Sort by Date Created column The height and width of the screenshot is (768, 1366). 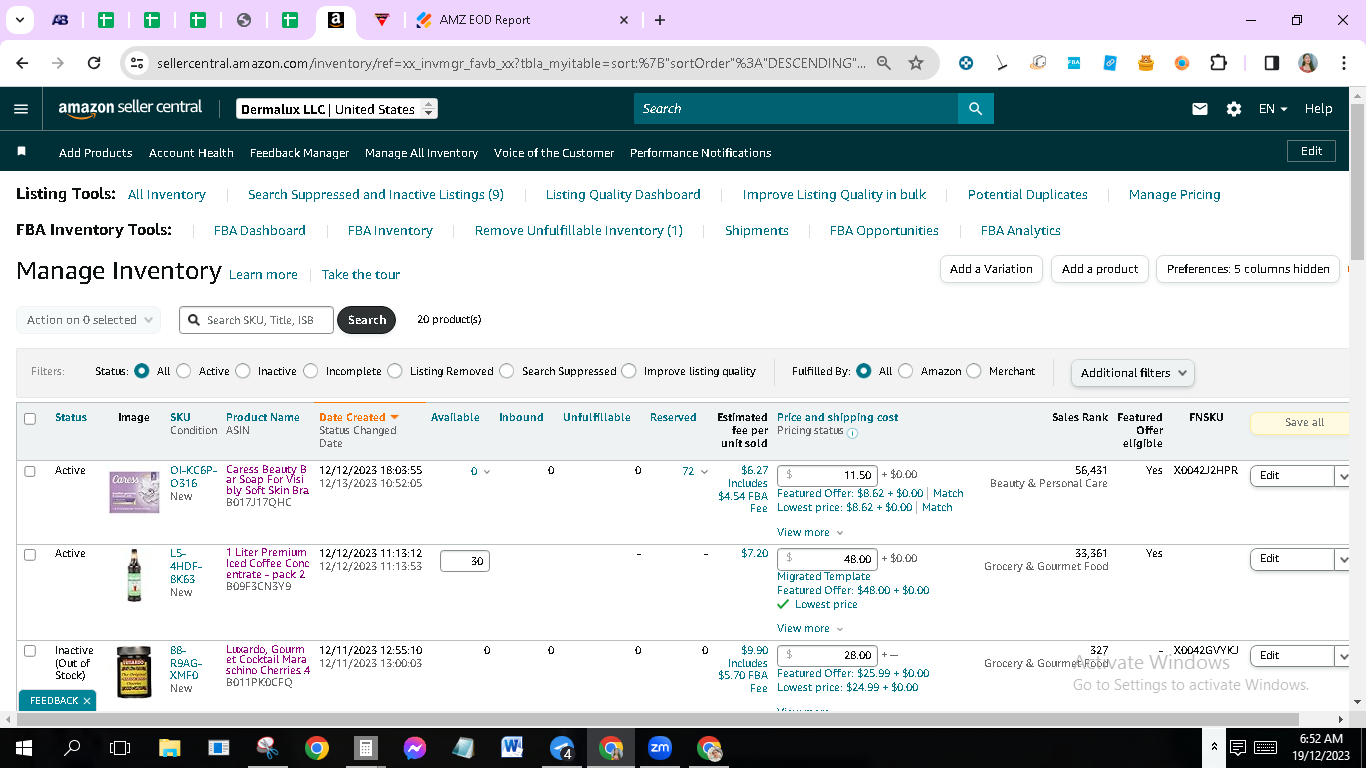[358, 418]
